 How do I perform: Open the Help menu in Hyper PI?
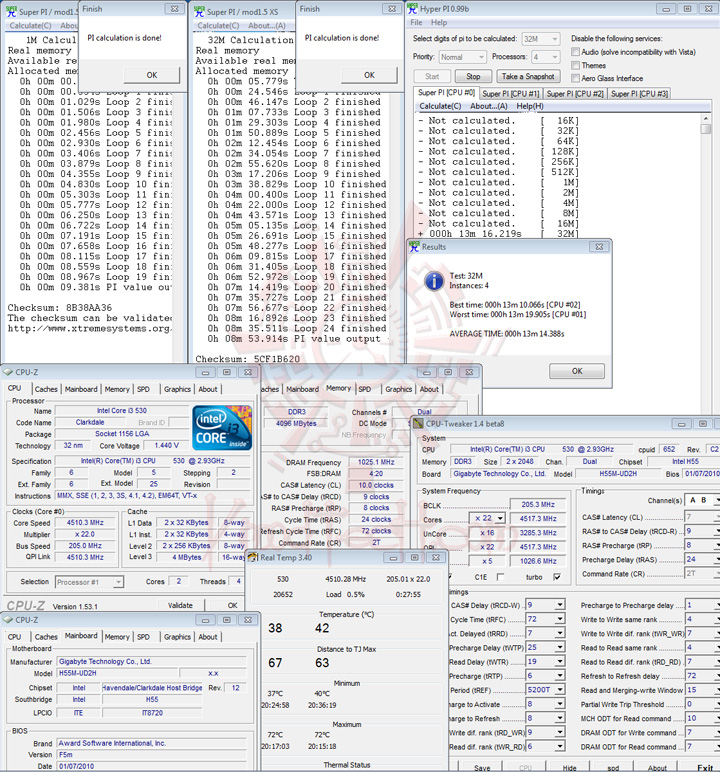[x=439, y=22]
